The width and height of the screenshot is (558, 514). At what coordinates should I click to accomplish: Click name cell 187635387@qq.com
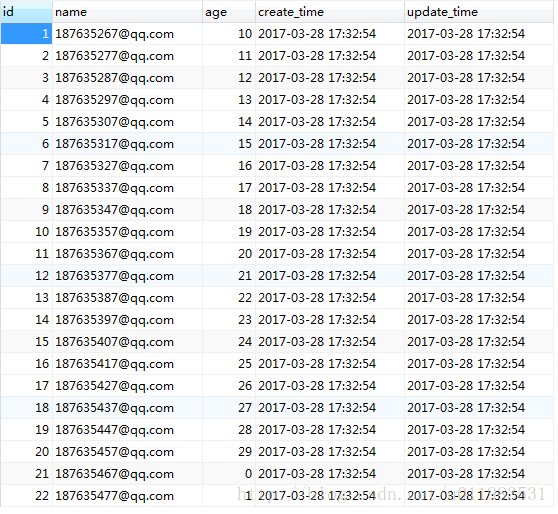pos(127,298)
